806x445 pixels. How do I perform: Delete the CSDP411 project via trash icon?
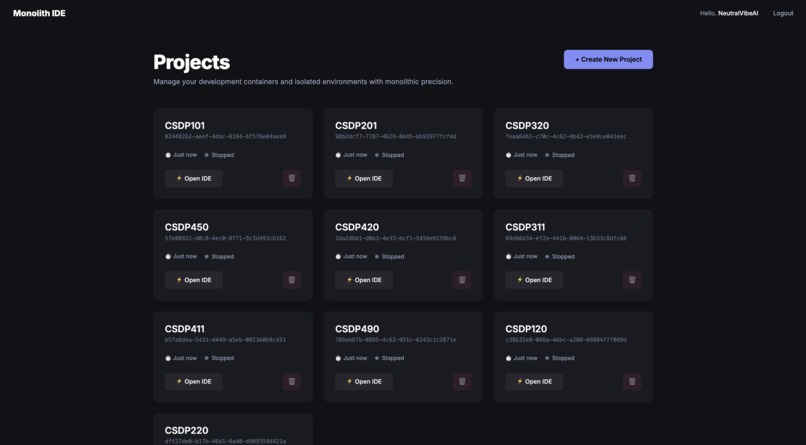coord(291,381)
